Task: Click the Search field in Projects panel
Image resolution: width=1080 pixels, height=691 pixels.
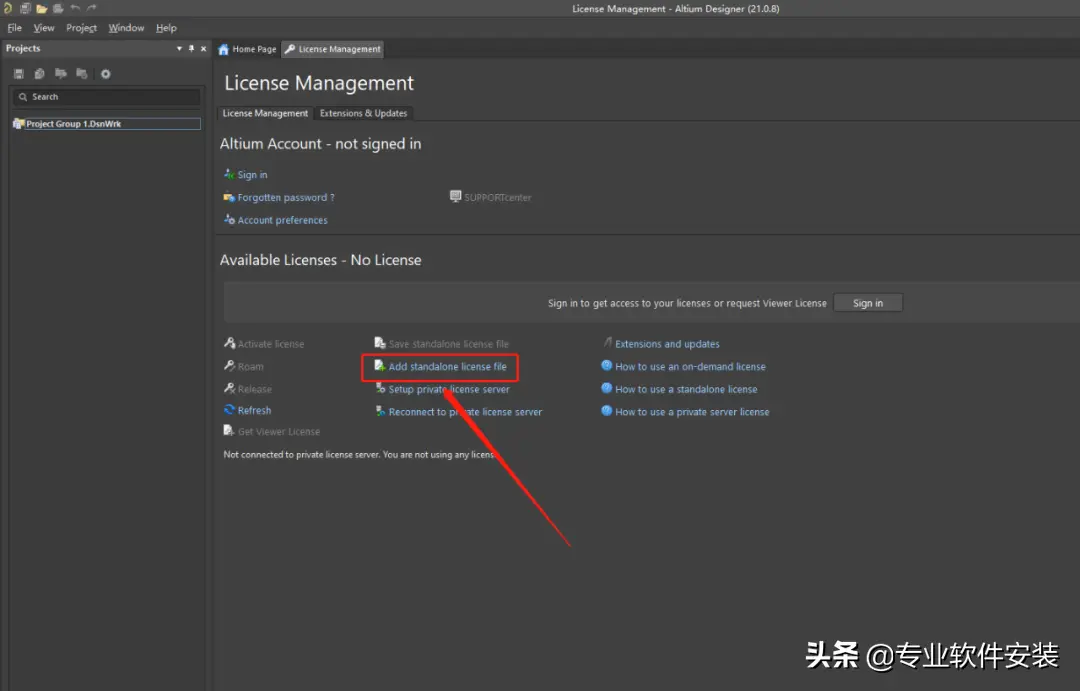Action: point(107,97)
